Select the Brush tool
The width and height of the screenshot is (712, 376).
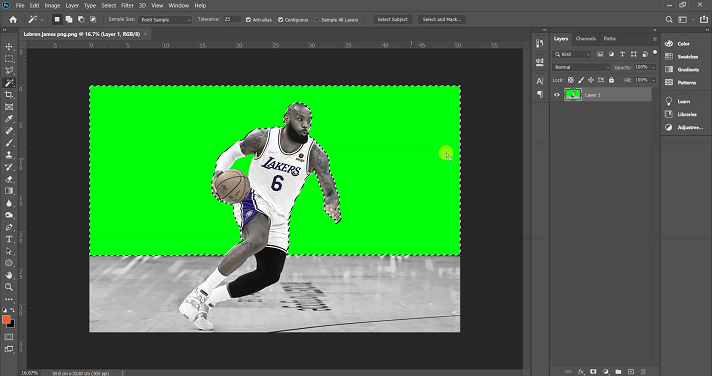[9, 143]
